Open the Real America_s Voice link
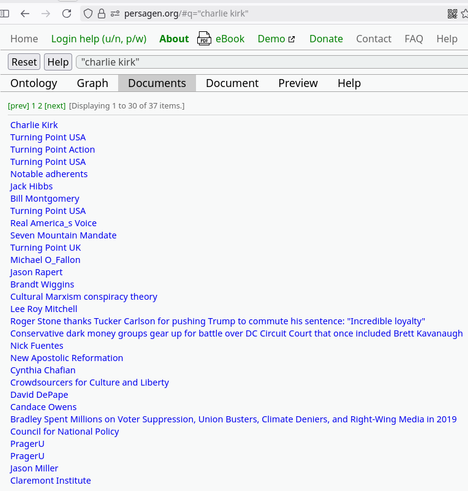 pos(53,223)
